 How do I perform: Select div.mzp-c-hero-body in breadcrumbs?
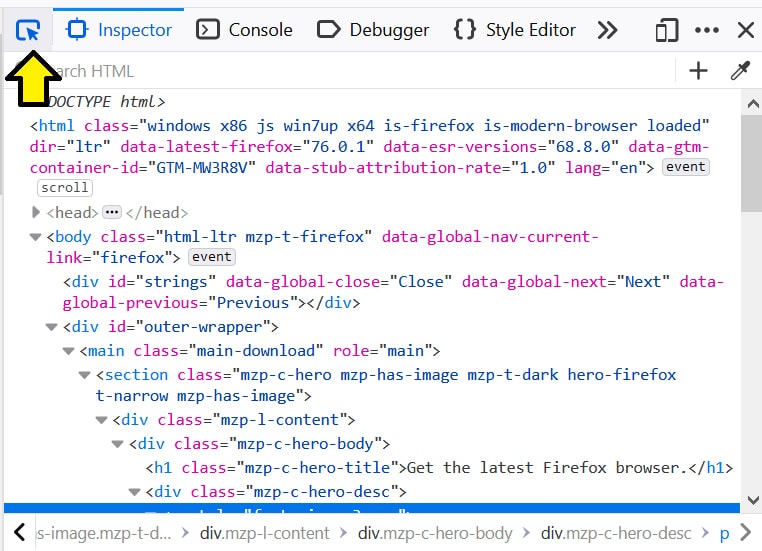[435, 533]
